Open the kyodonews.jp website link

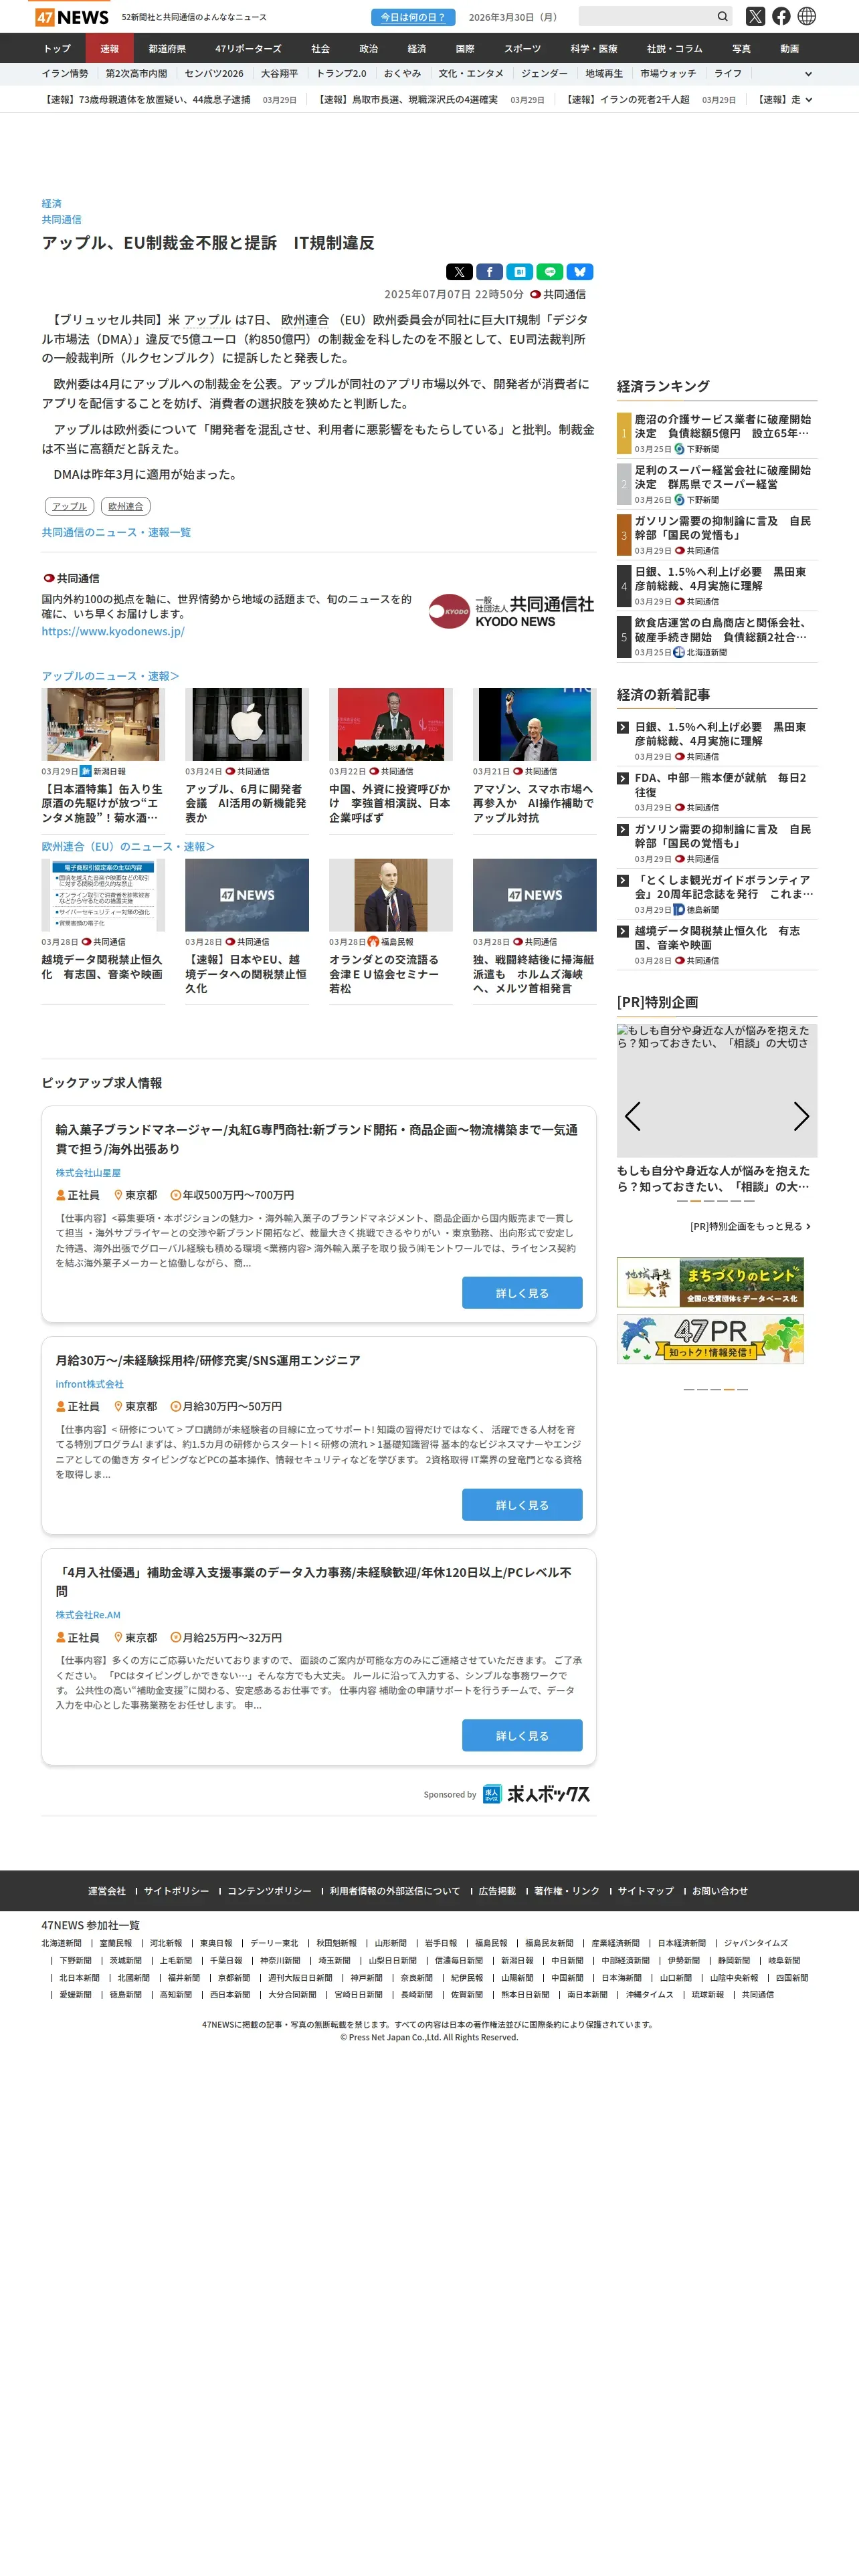[x=113, y=631]
